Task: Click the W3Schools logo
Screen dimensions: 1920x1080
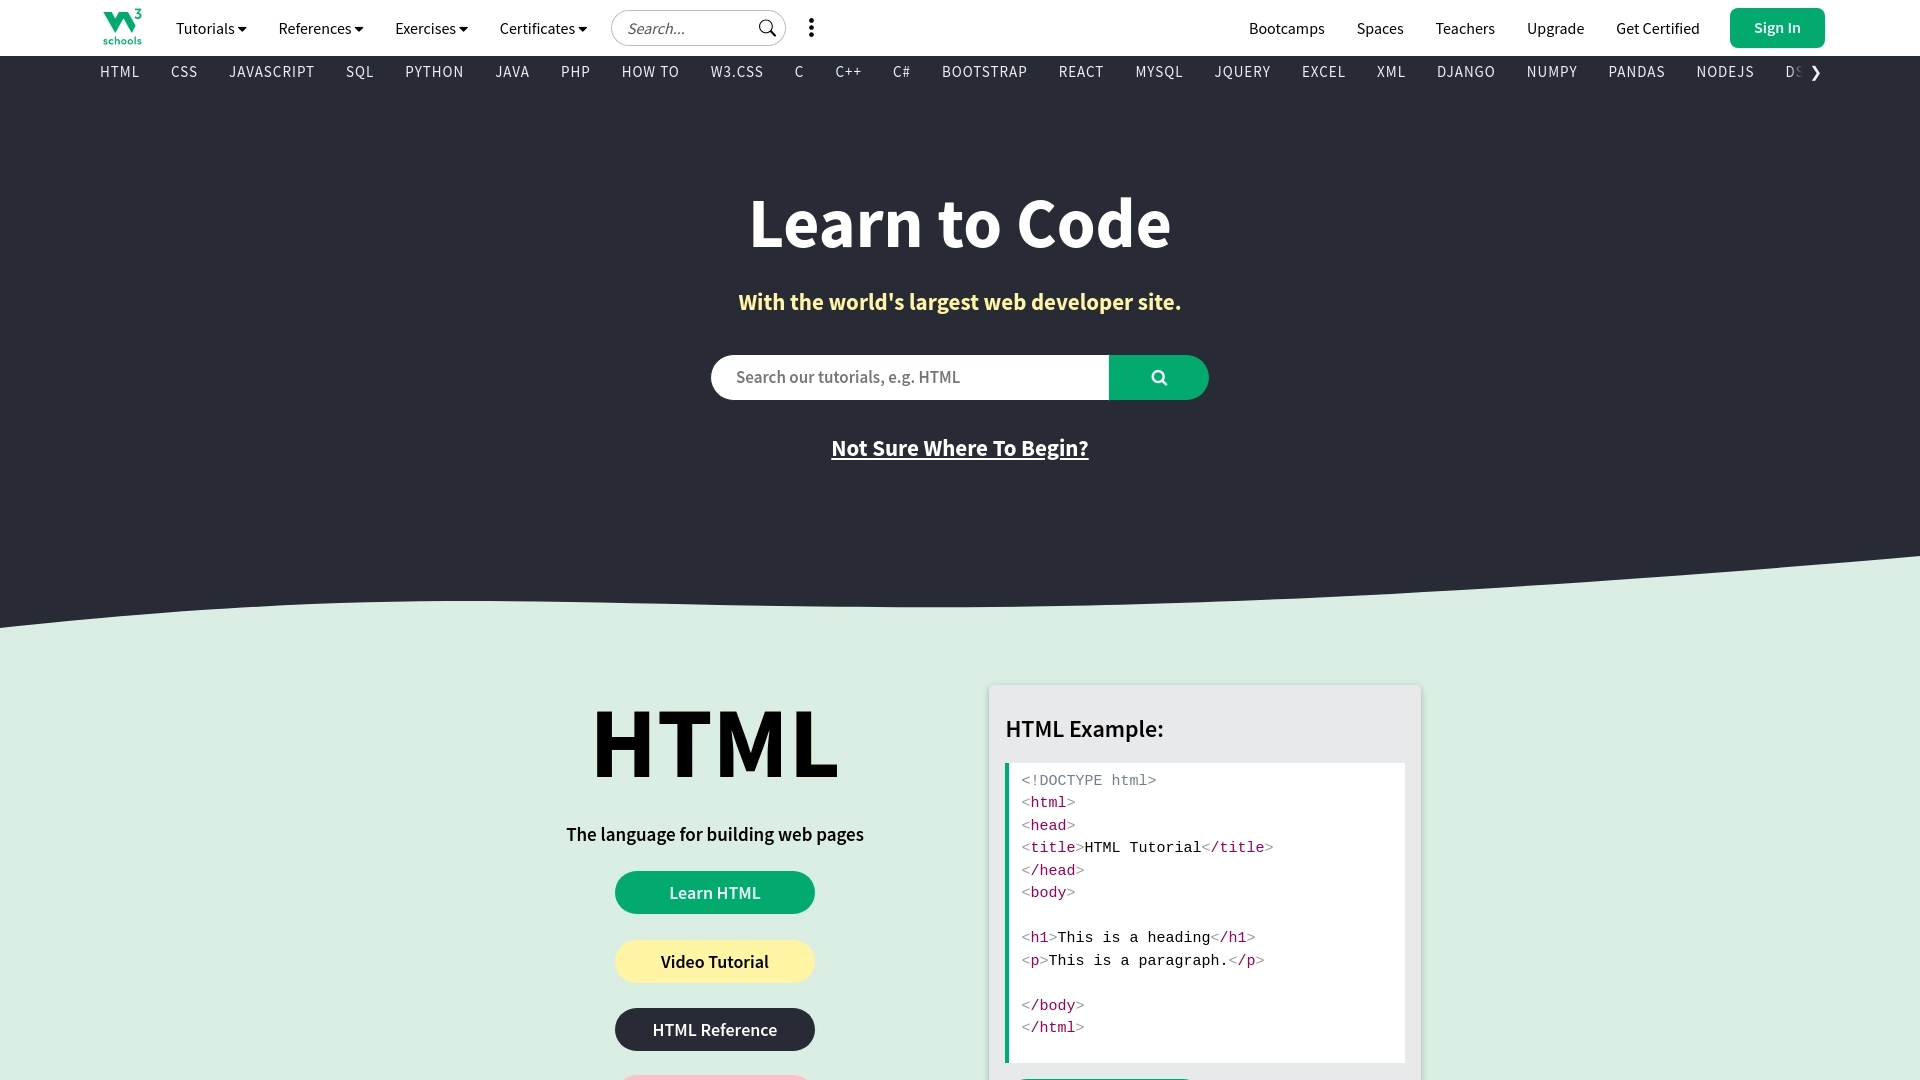Action: point(122,27)
